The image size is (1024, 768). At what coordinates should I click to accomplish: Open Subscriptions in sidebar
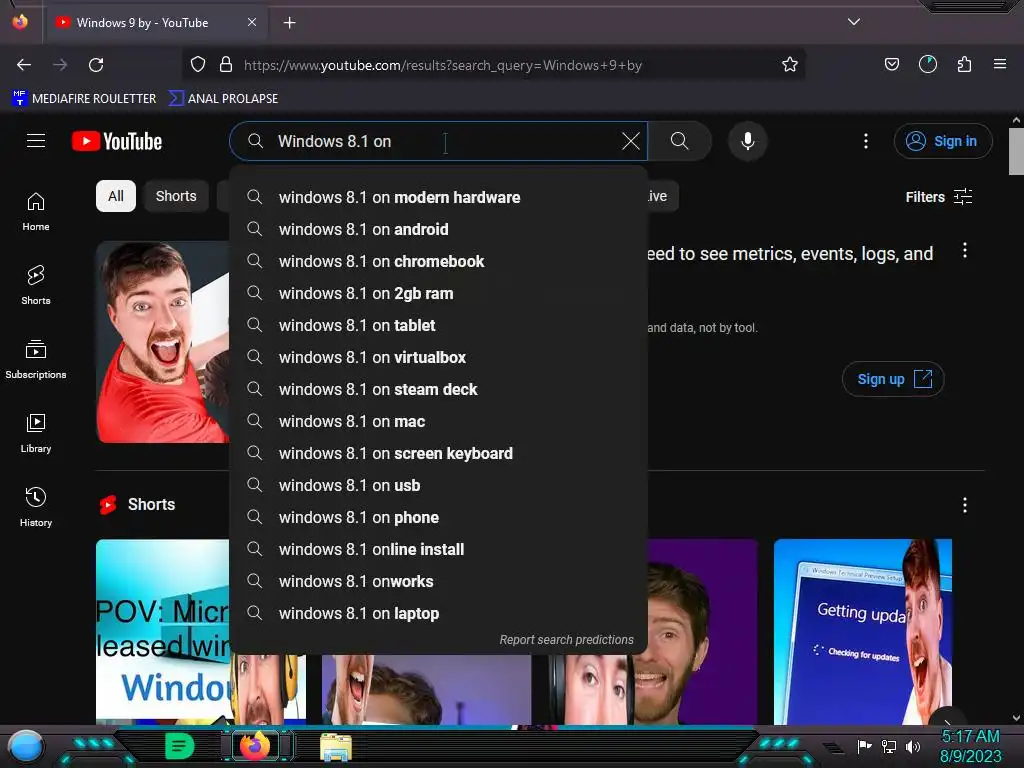(36, 359)
